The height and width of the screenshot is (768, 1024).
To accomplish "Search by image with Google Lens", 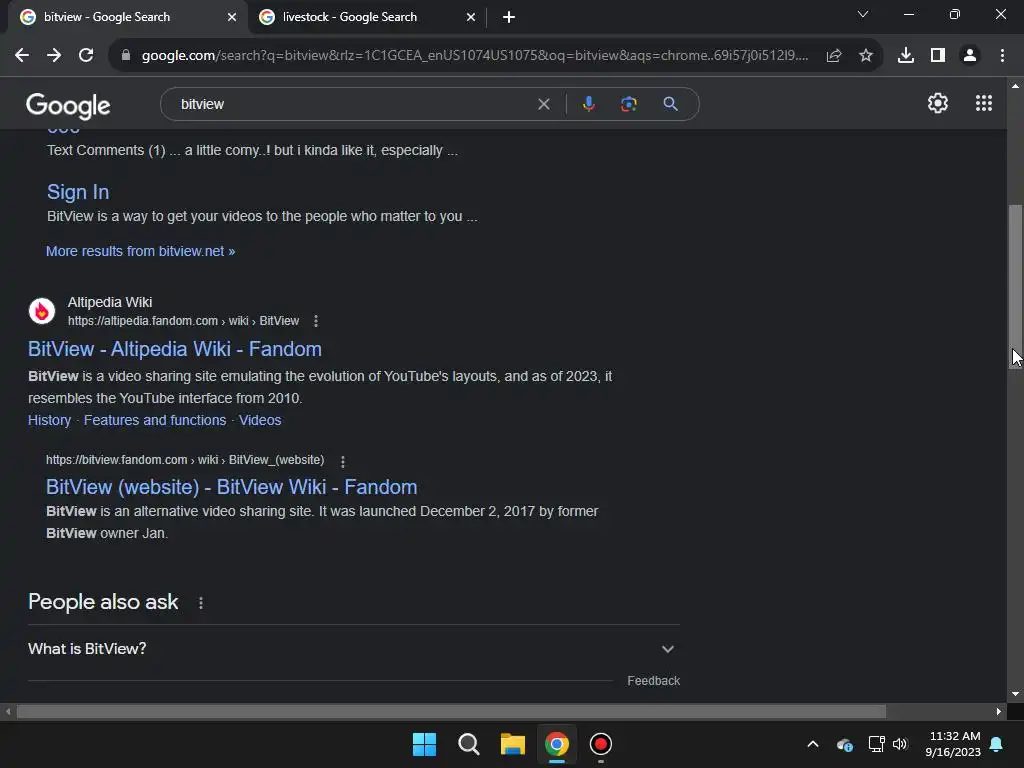I will tap(629, 104).
